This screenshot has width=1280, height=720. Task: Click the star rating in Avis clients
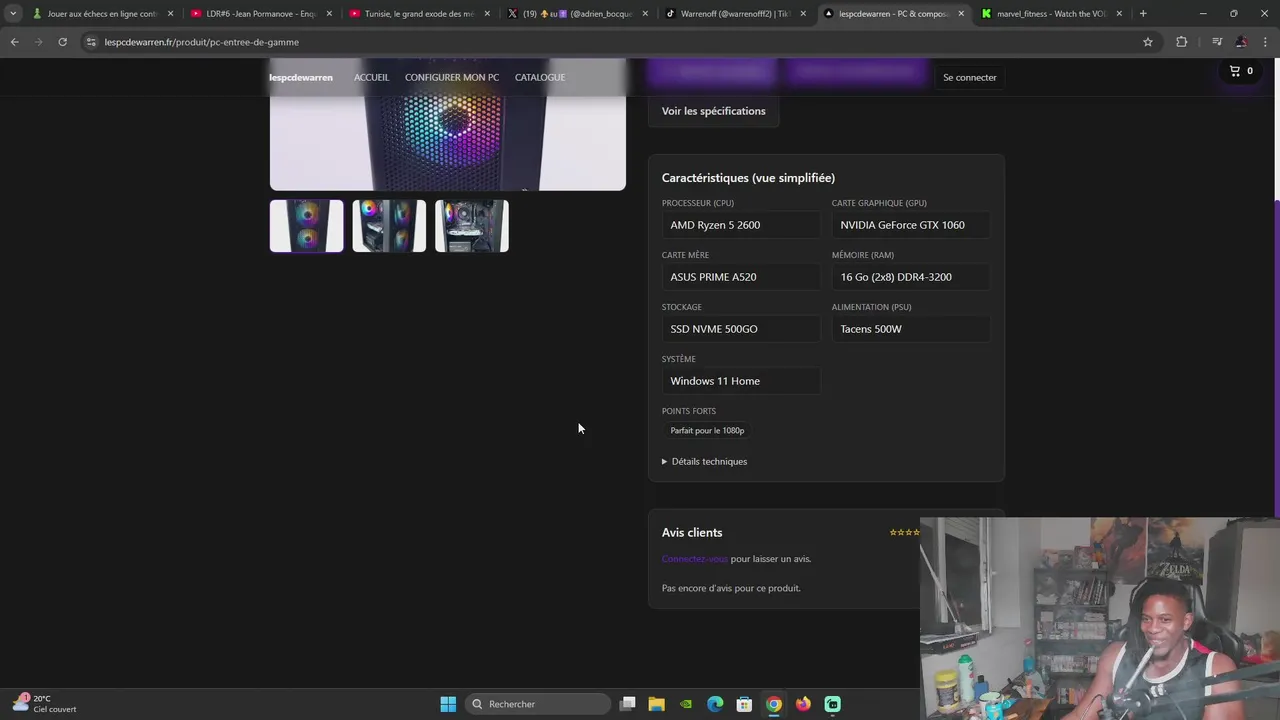click(905, 532)
